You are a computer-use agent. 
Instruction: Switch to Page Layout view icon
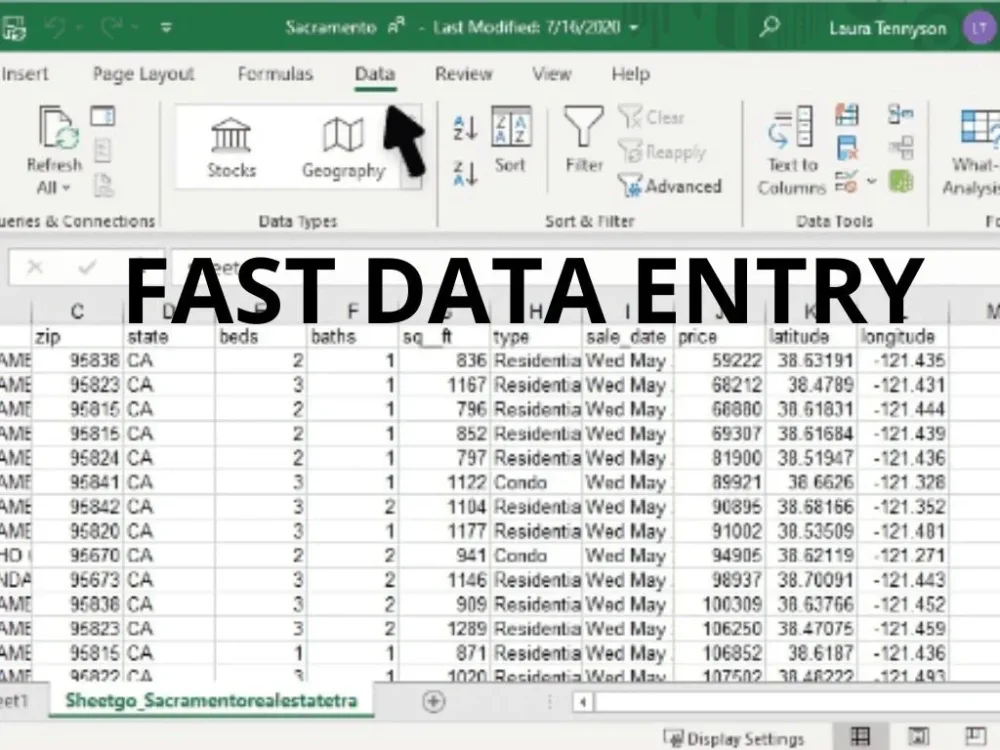coord(918,737)
